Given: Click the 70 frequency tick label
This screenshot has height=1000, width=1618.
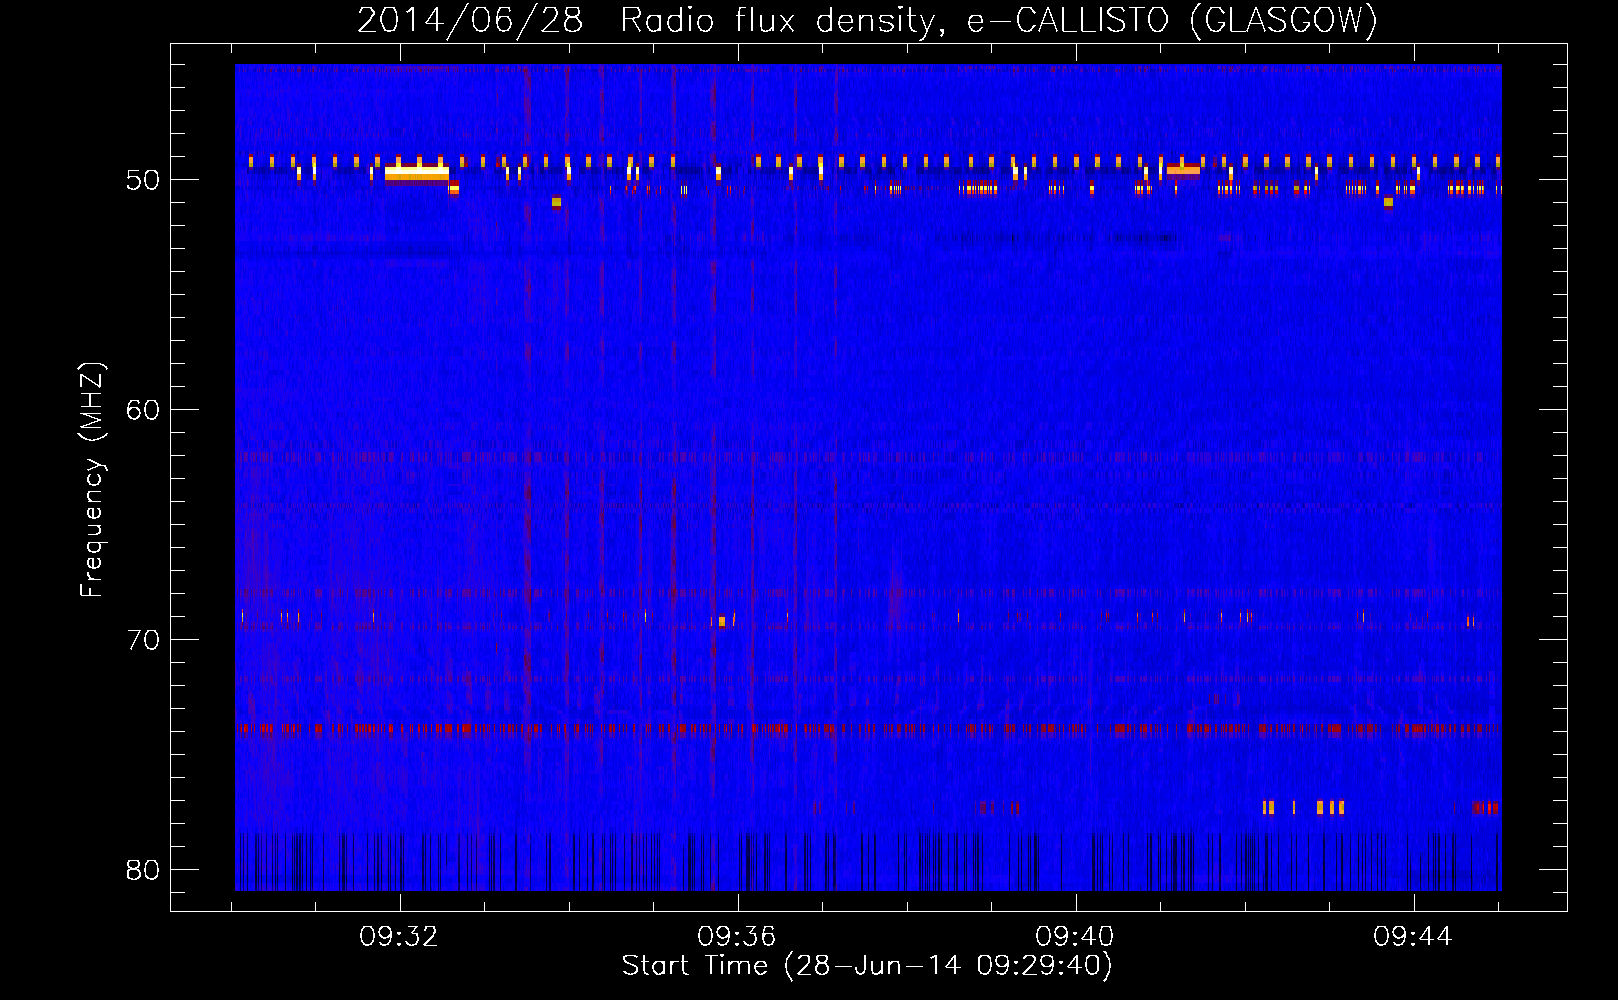Looking at the screenshot, I should [143, 640].
